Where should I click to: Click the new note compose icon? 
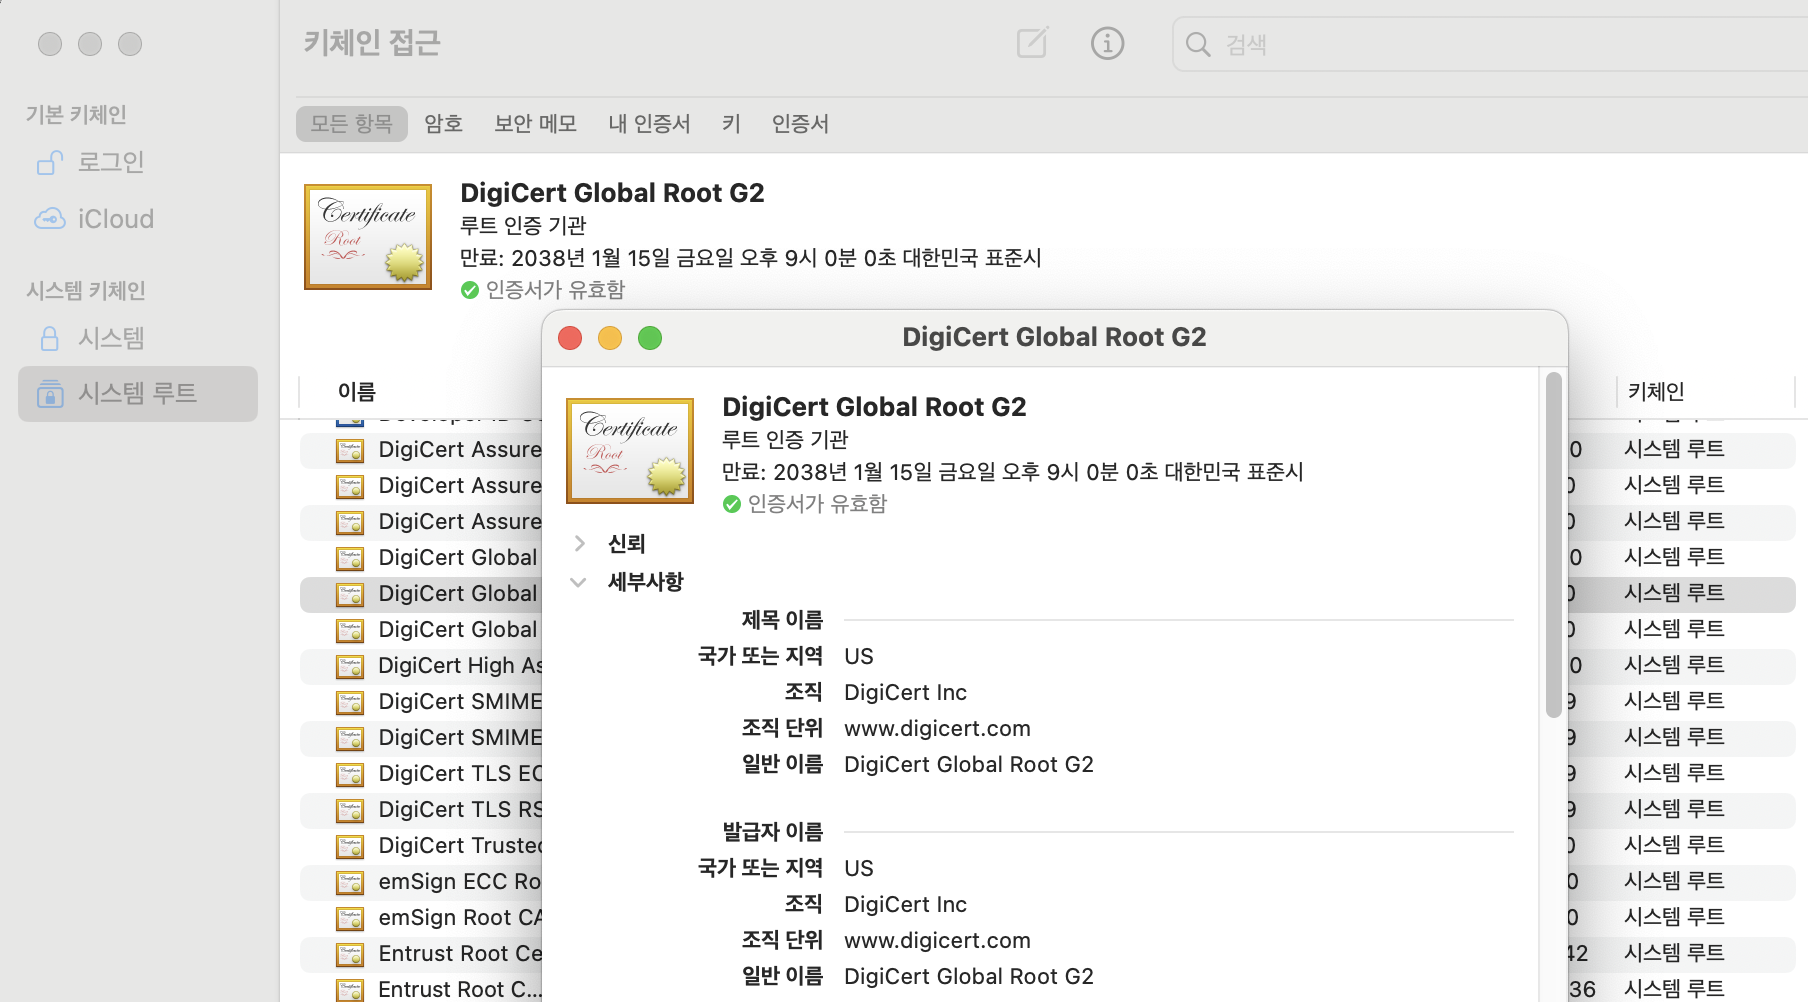[x=1032, y=43]
